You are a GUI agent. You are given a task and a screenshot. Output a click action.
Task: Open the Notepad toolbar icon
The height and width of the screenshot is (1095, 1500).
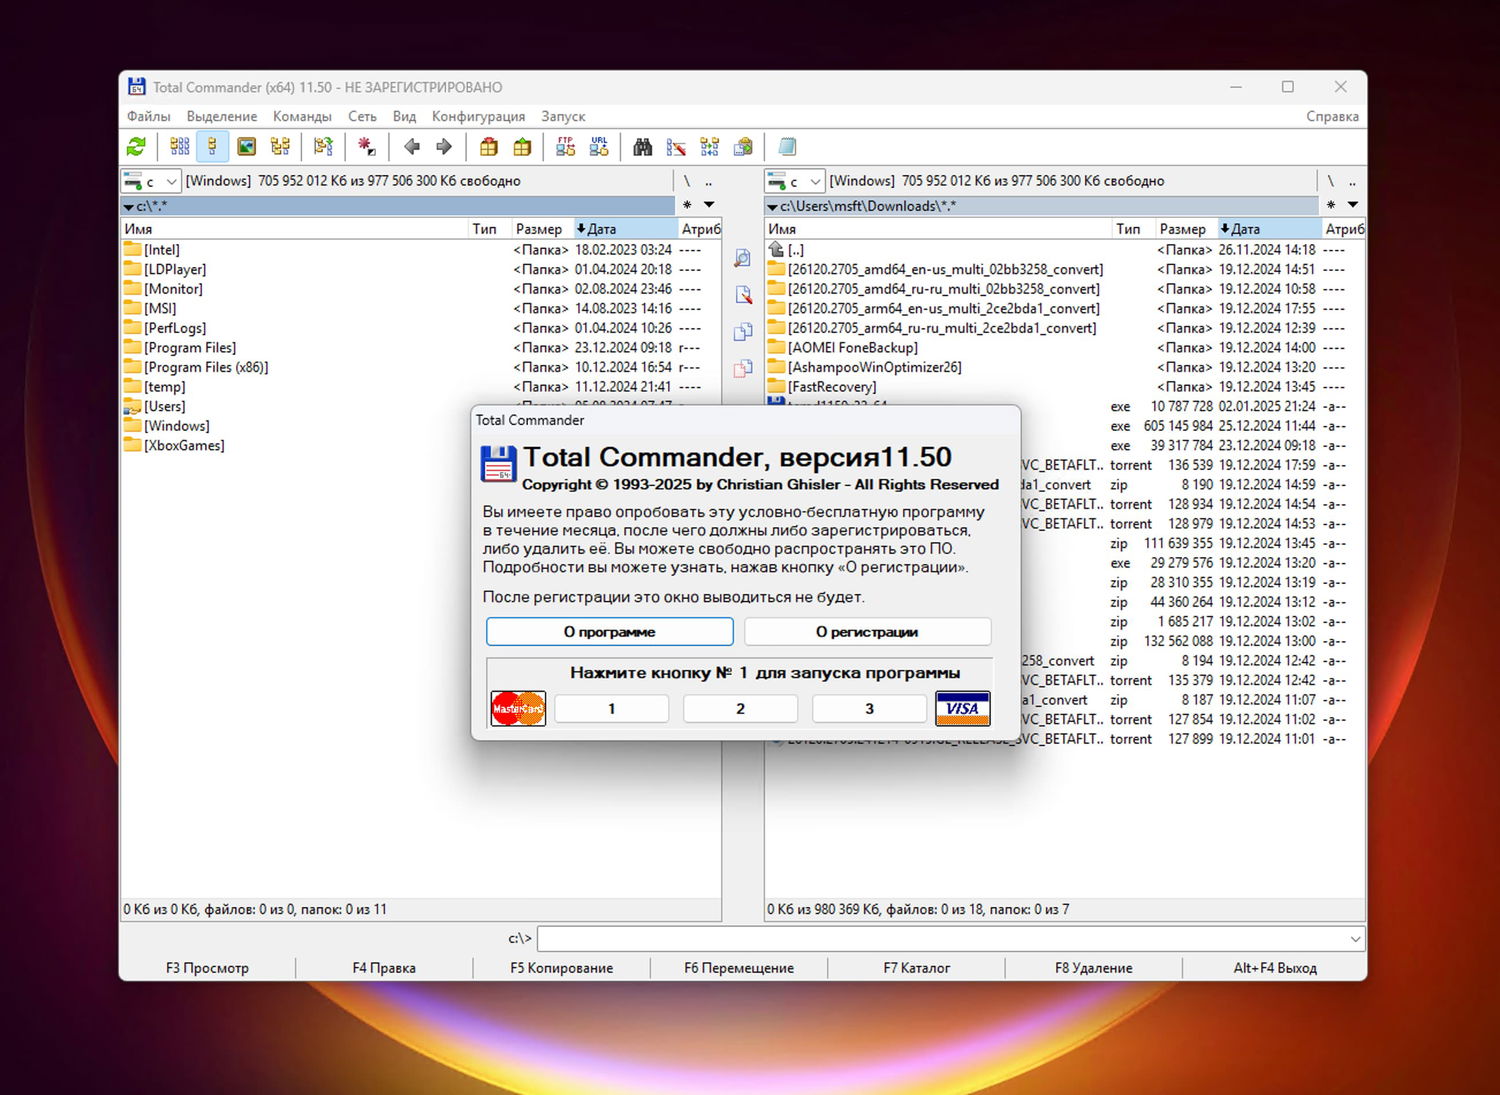pyautogui.click(x=788, y=147)
